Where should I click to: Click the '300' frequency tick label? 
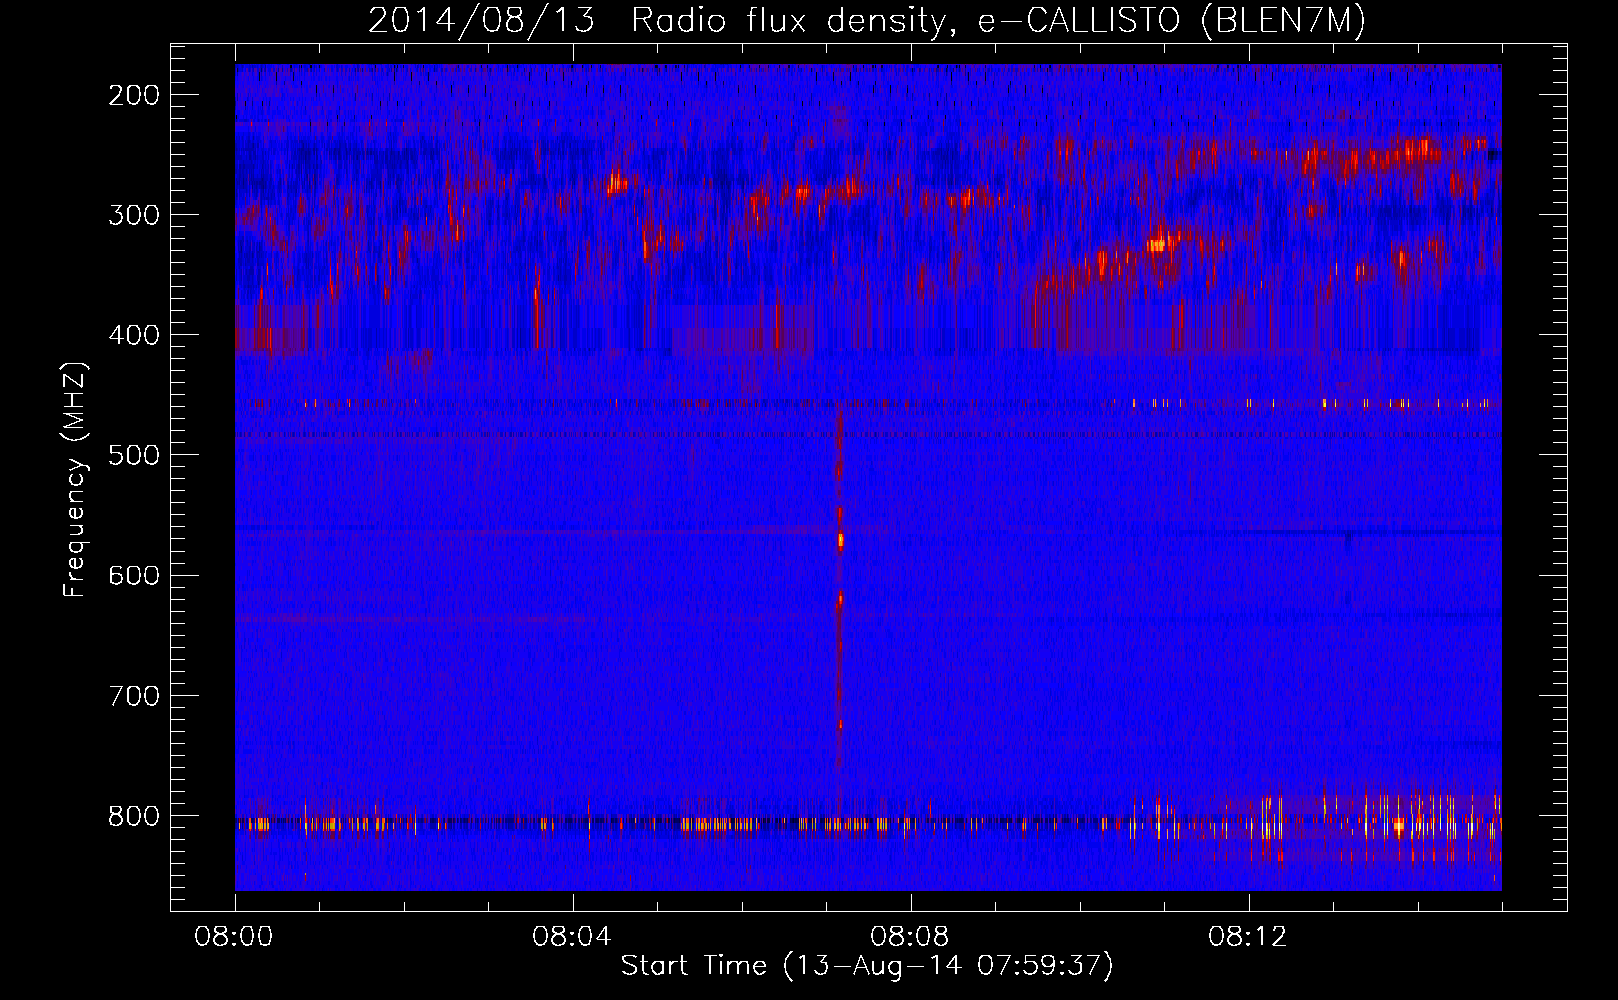click(x=134, y=215)
